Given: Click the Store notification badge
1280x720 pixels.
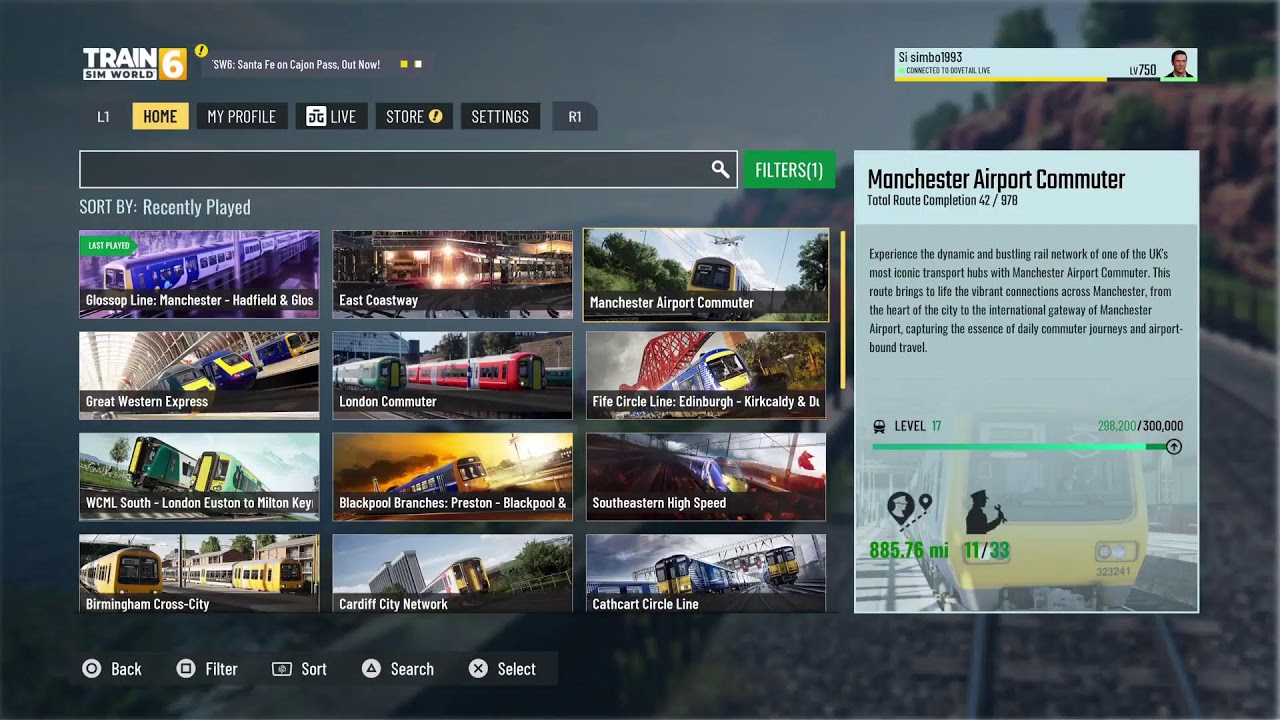Looking at the screenshot, I should click(x=436, y=116).
